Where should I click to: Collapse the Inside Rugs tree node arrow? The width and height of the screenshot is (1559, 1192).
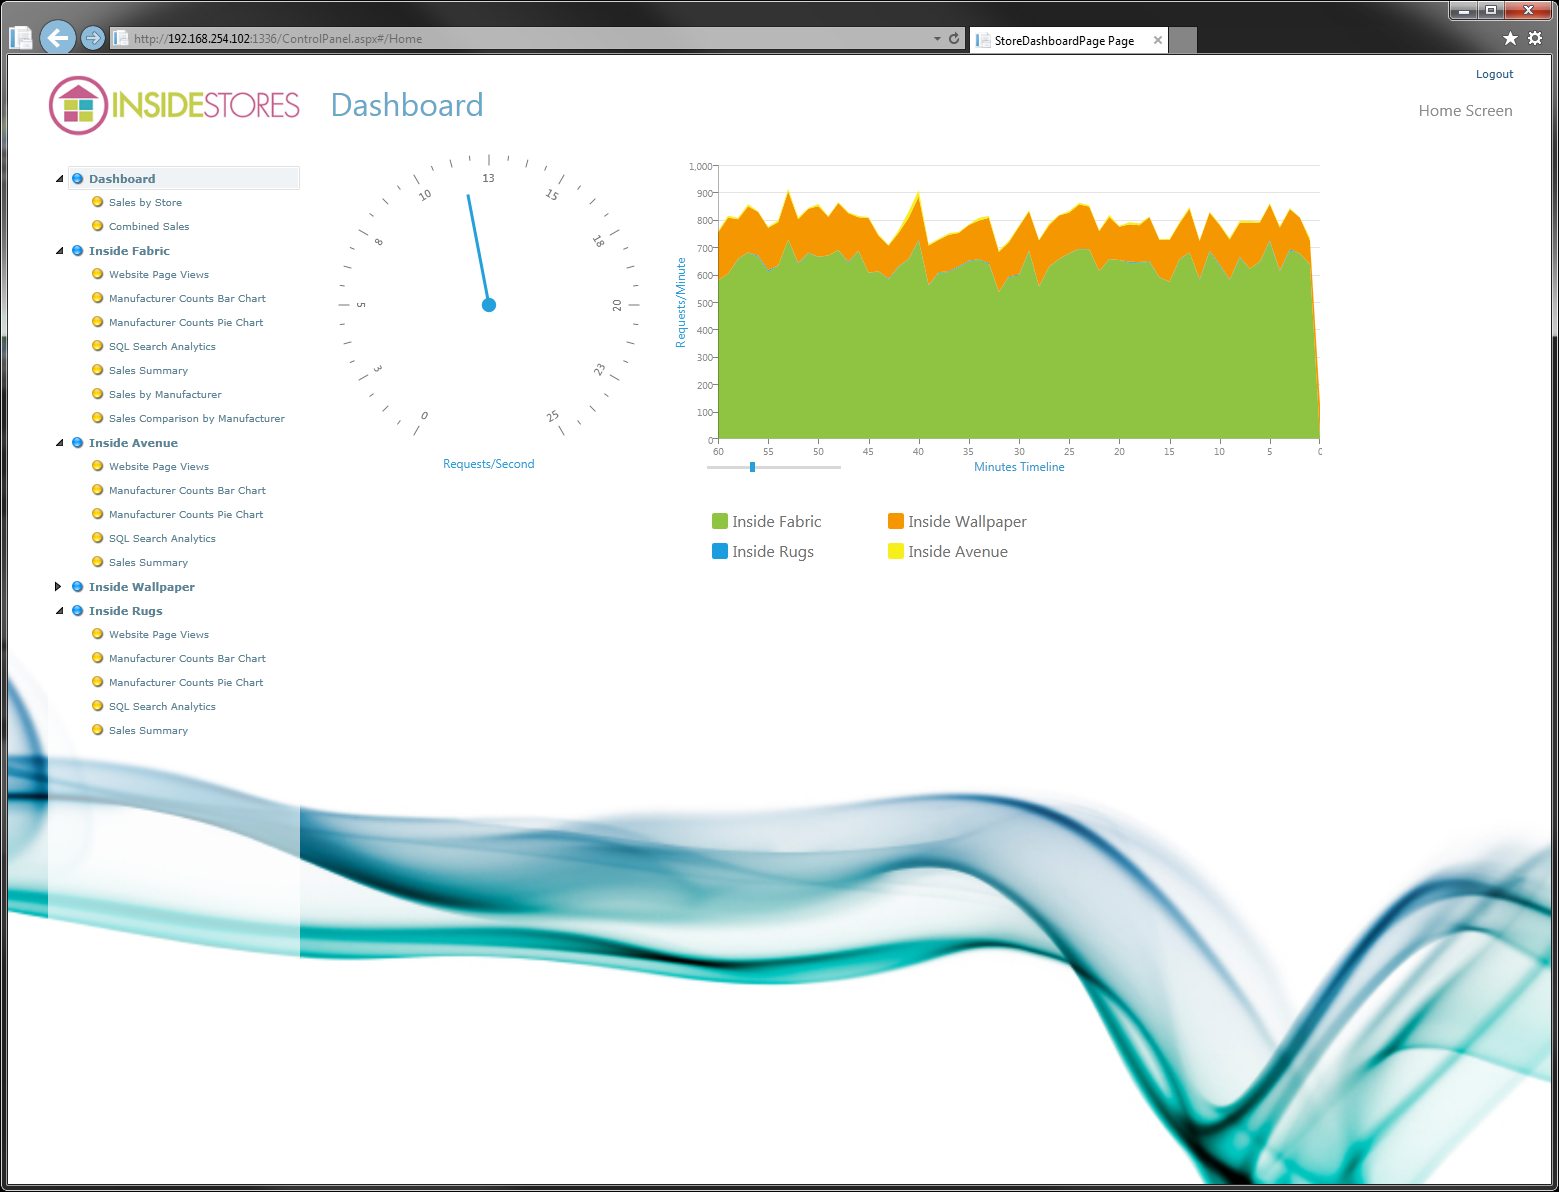[x=59, y=611]
